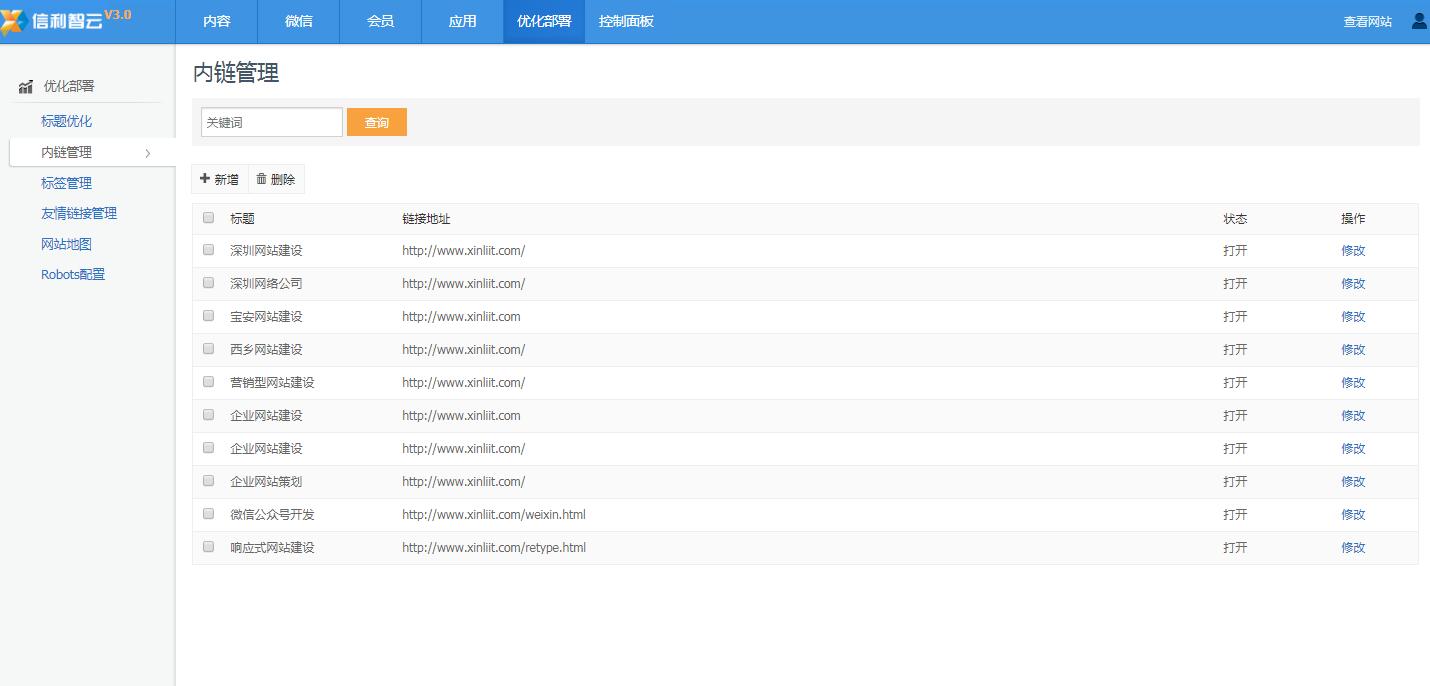
Task: Check the box for 深圳网站建设 row
Action: pyautogui.click(x=209, y=250)
